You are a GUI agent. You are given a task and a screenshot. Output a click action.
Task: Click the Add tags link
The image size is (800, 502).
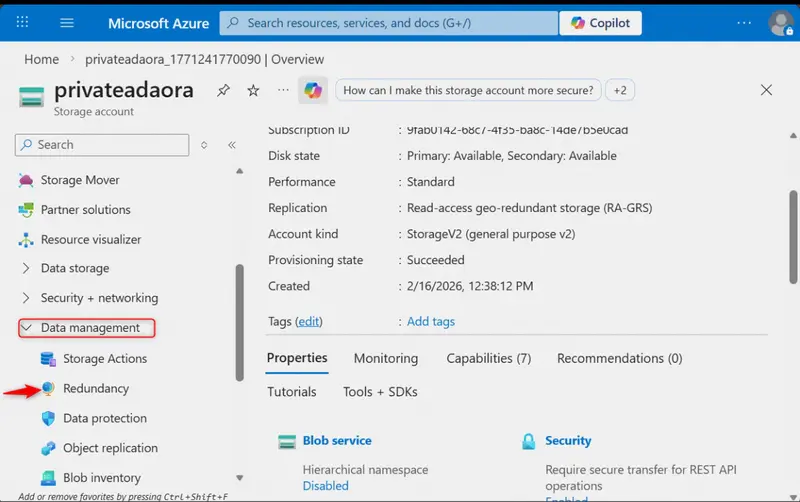[431, 321]
